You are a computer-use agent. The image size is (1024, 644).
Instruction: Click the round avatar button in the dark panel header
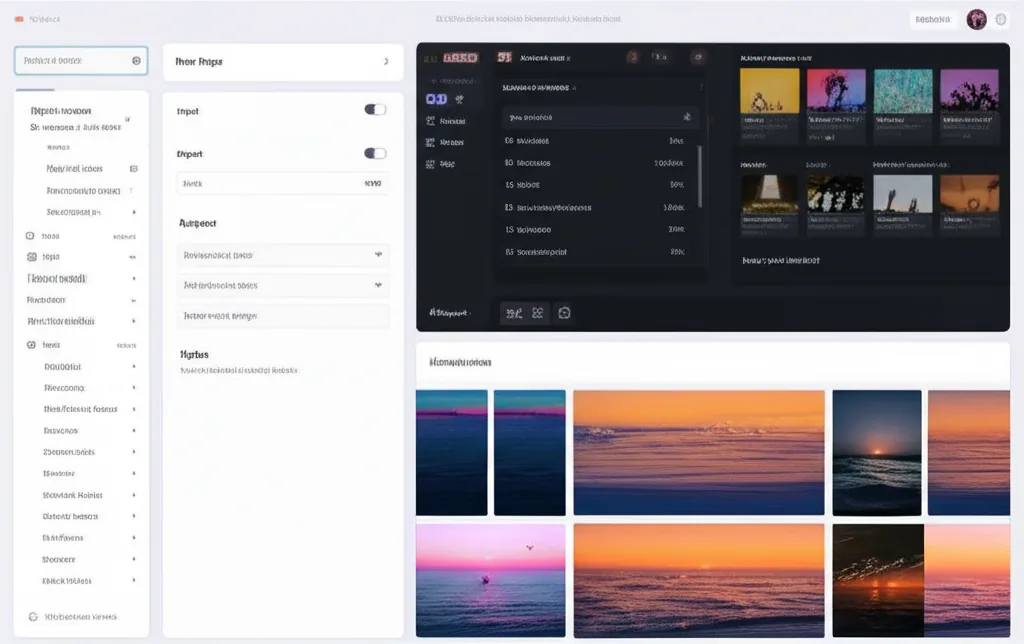pos(632,57)
